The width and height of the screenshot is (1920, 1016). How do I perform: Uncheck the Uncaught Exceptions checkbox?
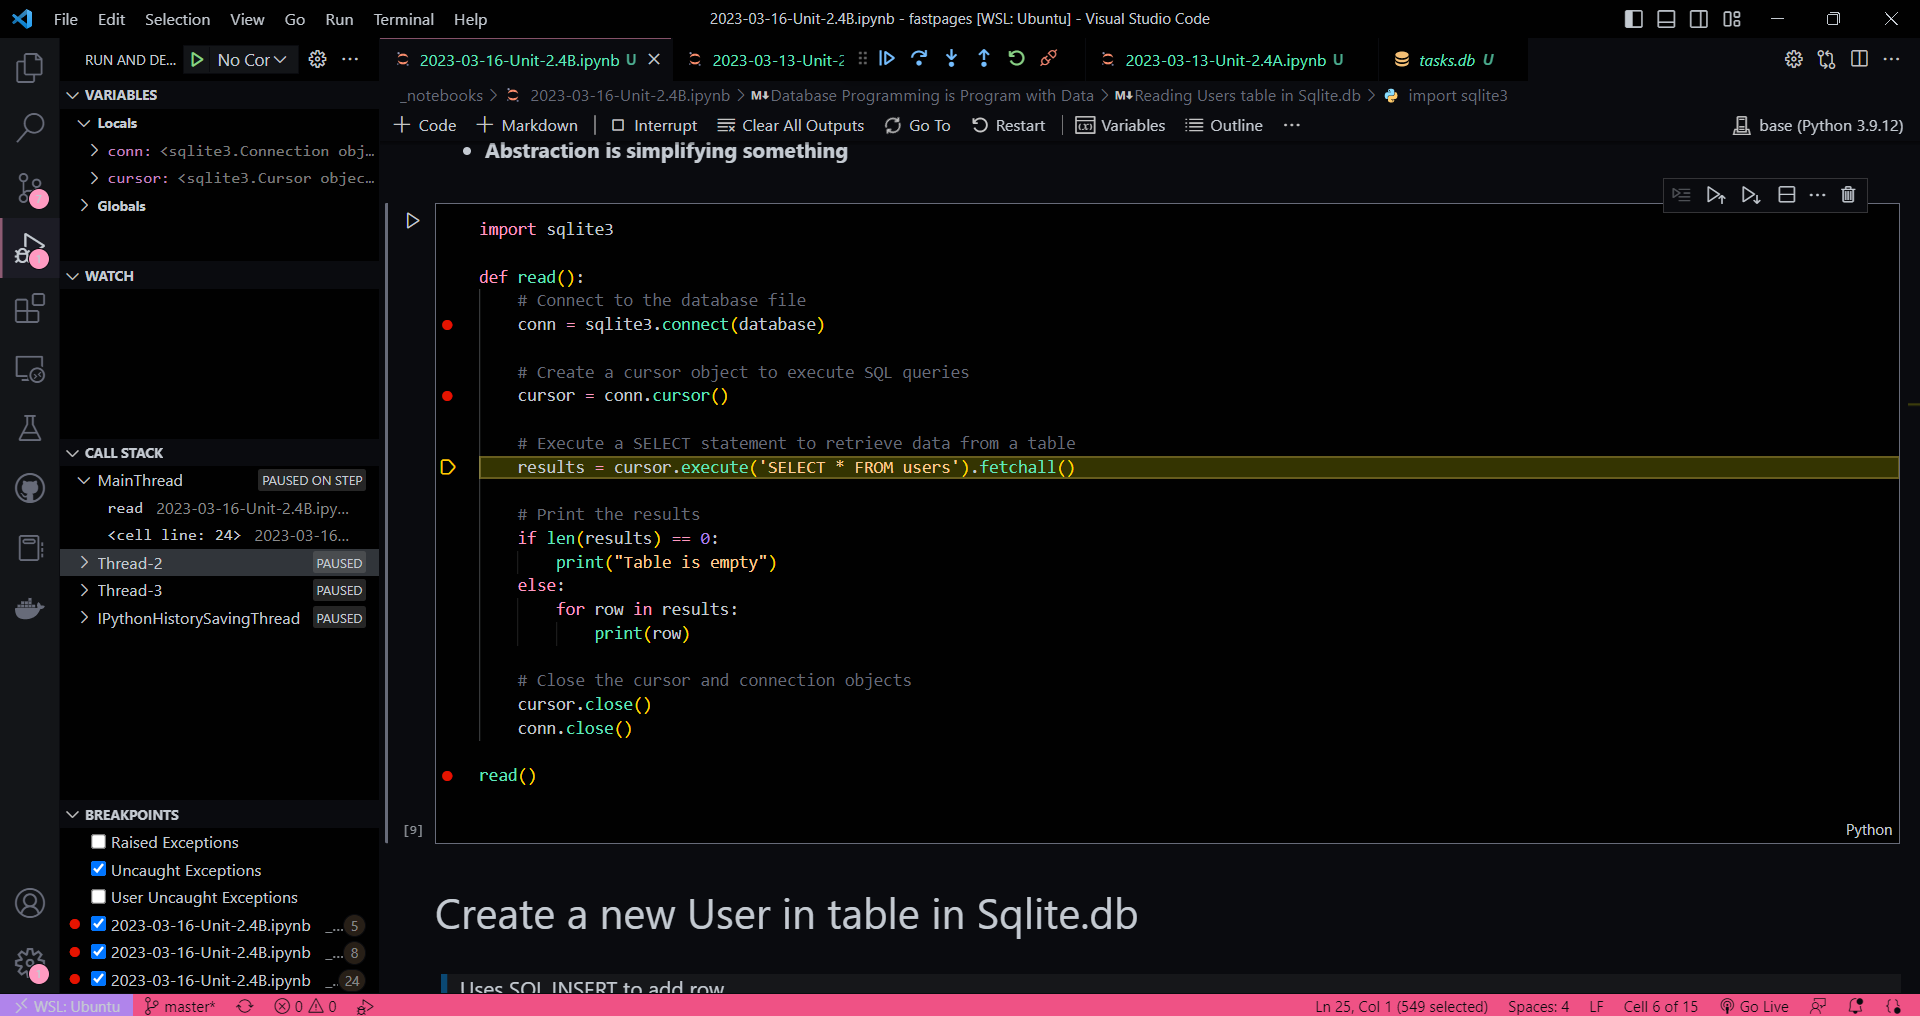(x=98, y=869)
